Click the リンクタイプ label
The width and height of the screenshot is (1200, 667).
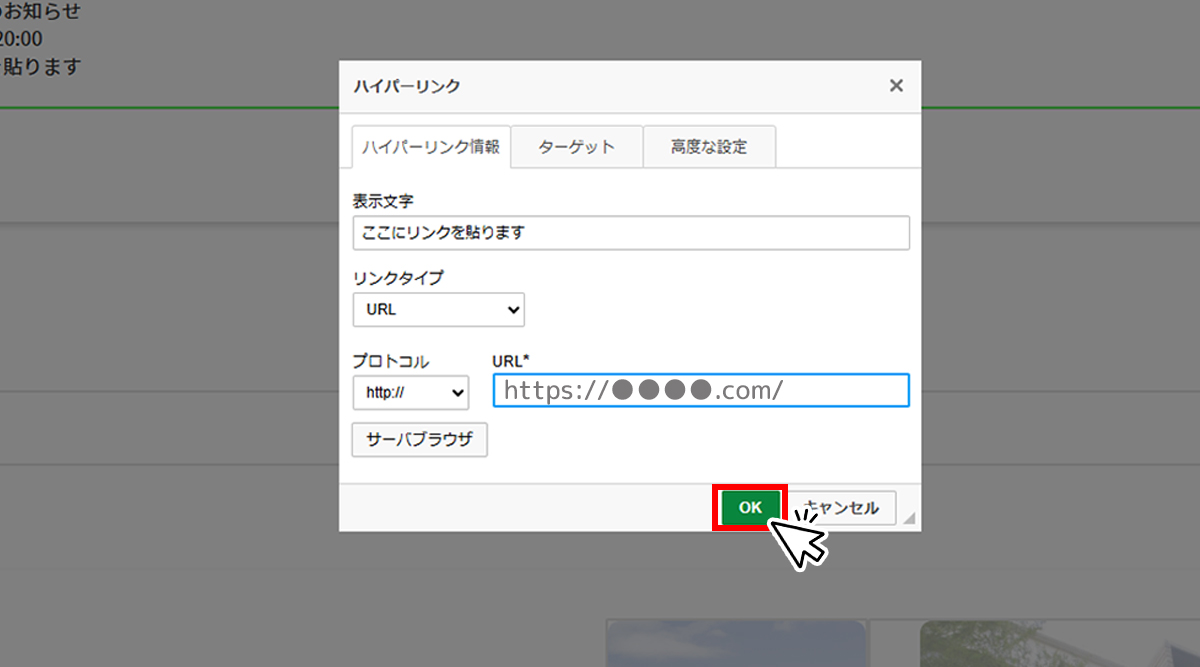pyautogui.click(x=398, y=278)
